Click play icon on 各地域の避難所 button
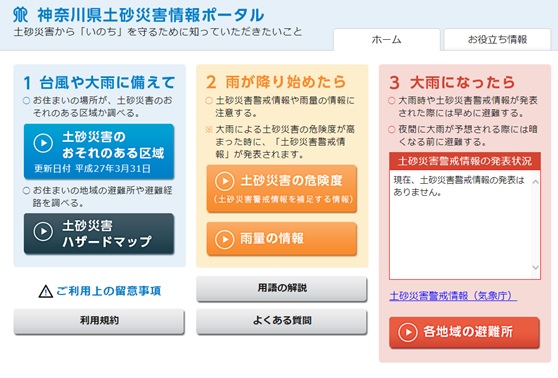The width and height of the screenshot is (558, 378). pyautogui.click(x=408, y=332)
